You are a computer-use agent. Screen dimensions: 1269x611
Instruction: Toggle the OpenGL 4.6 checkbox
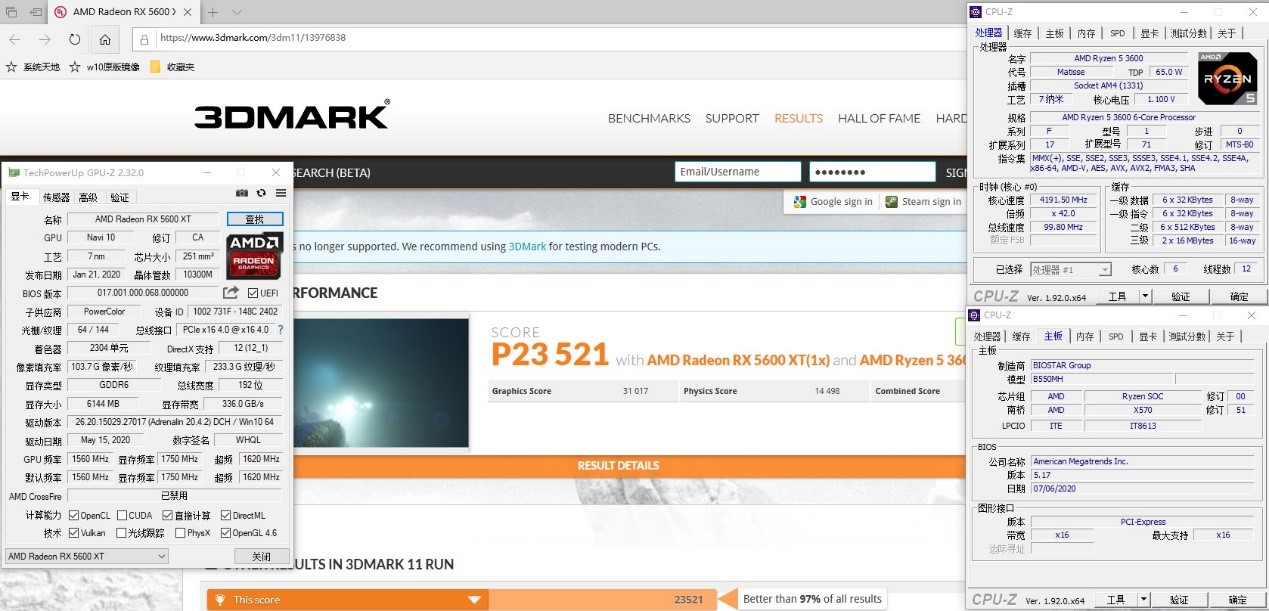[x=226, y=533]
